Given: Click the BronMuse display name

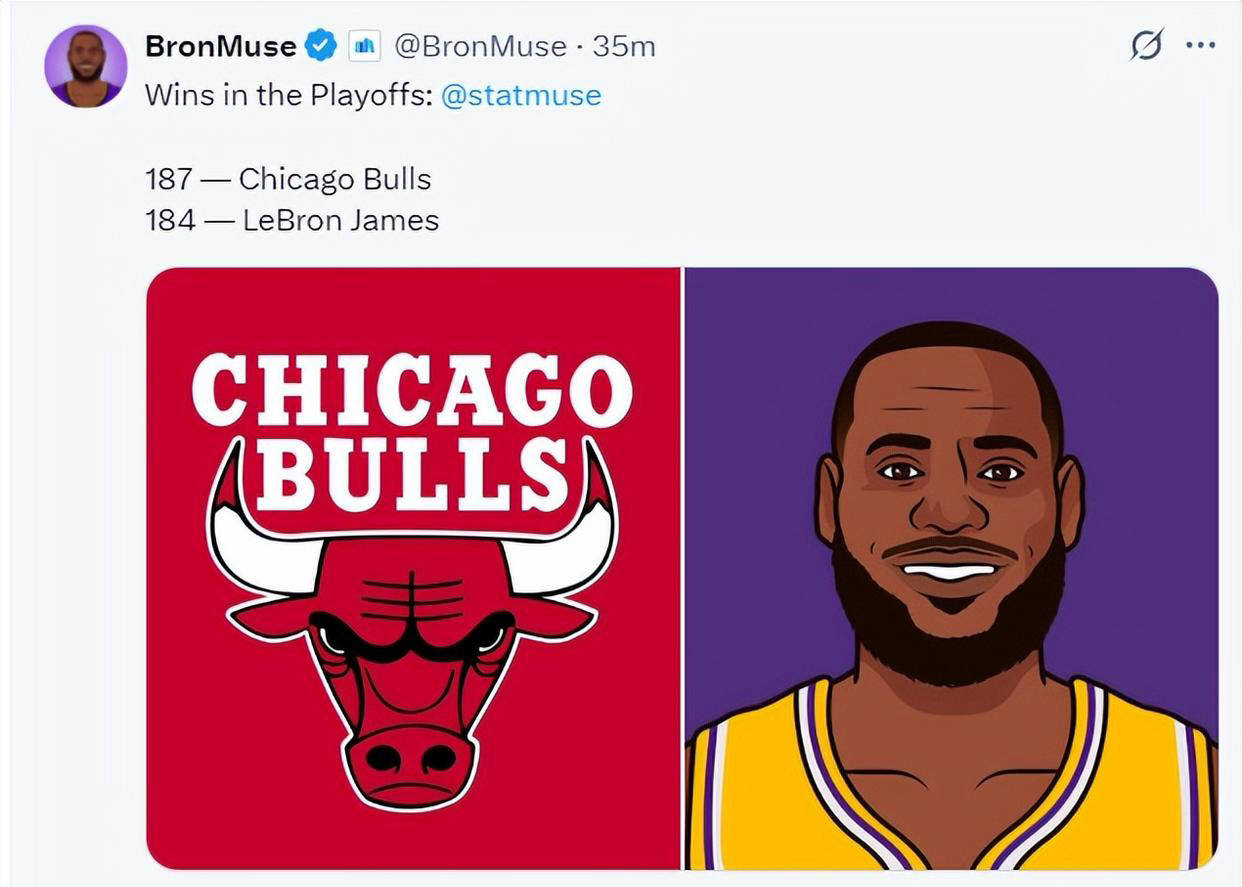Looking at the screenshot, I should [220, 46].
